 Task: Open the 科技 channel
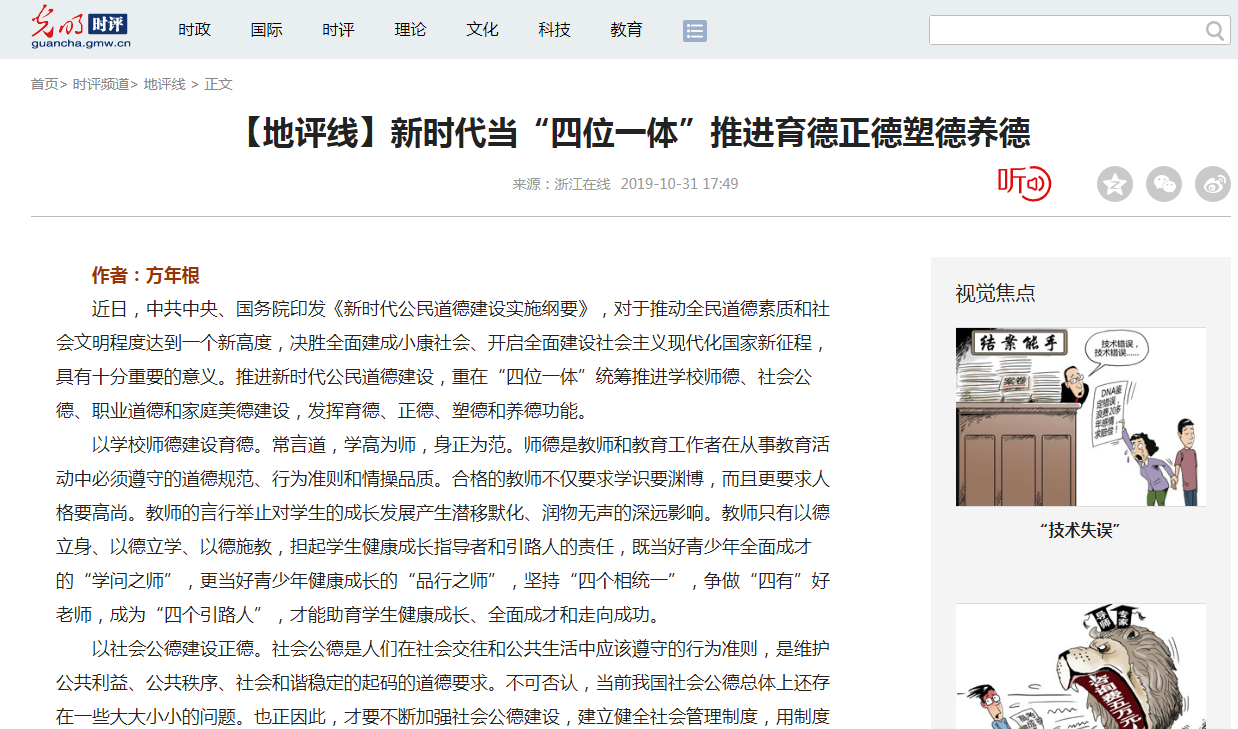click(554, 30)
